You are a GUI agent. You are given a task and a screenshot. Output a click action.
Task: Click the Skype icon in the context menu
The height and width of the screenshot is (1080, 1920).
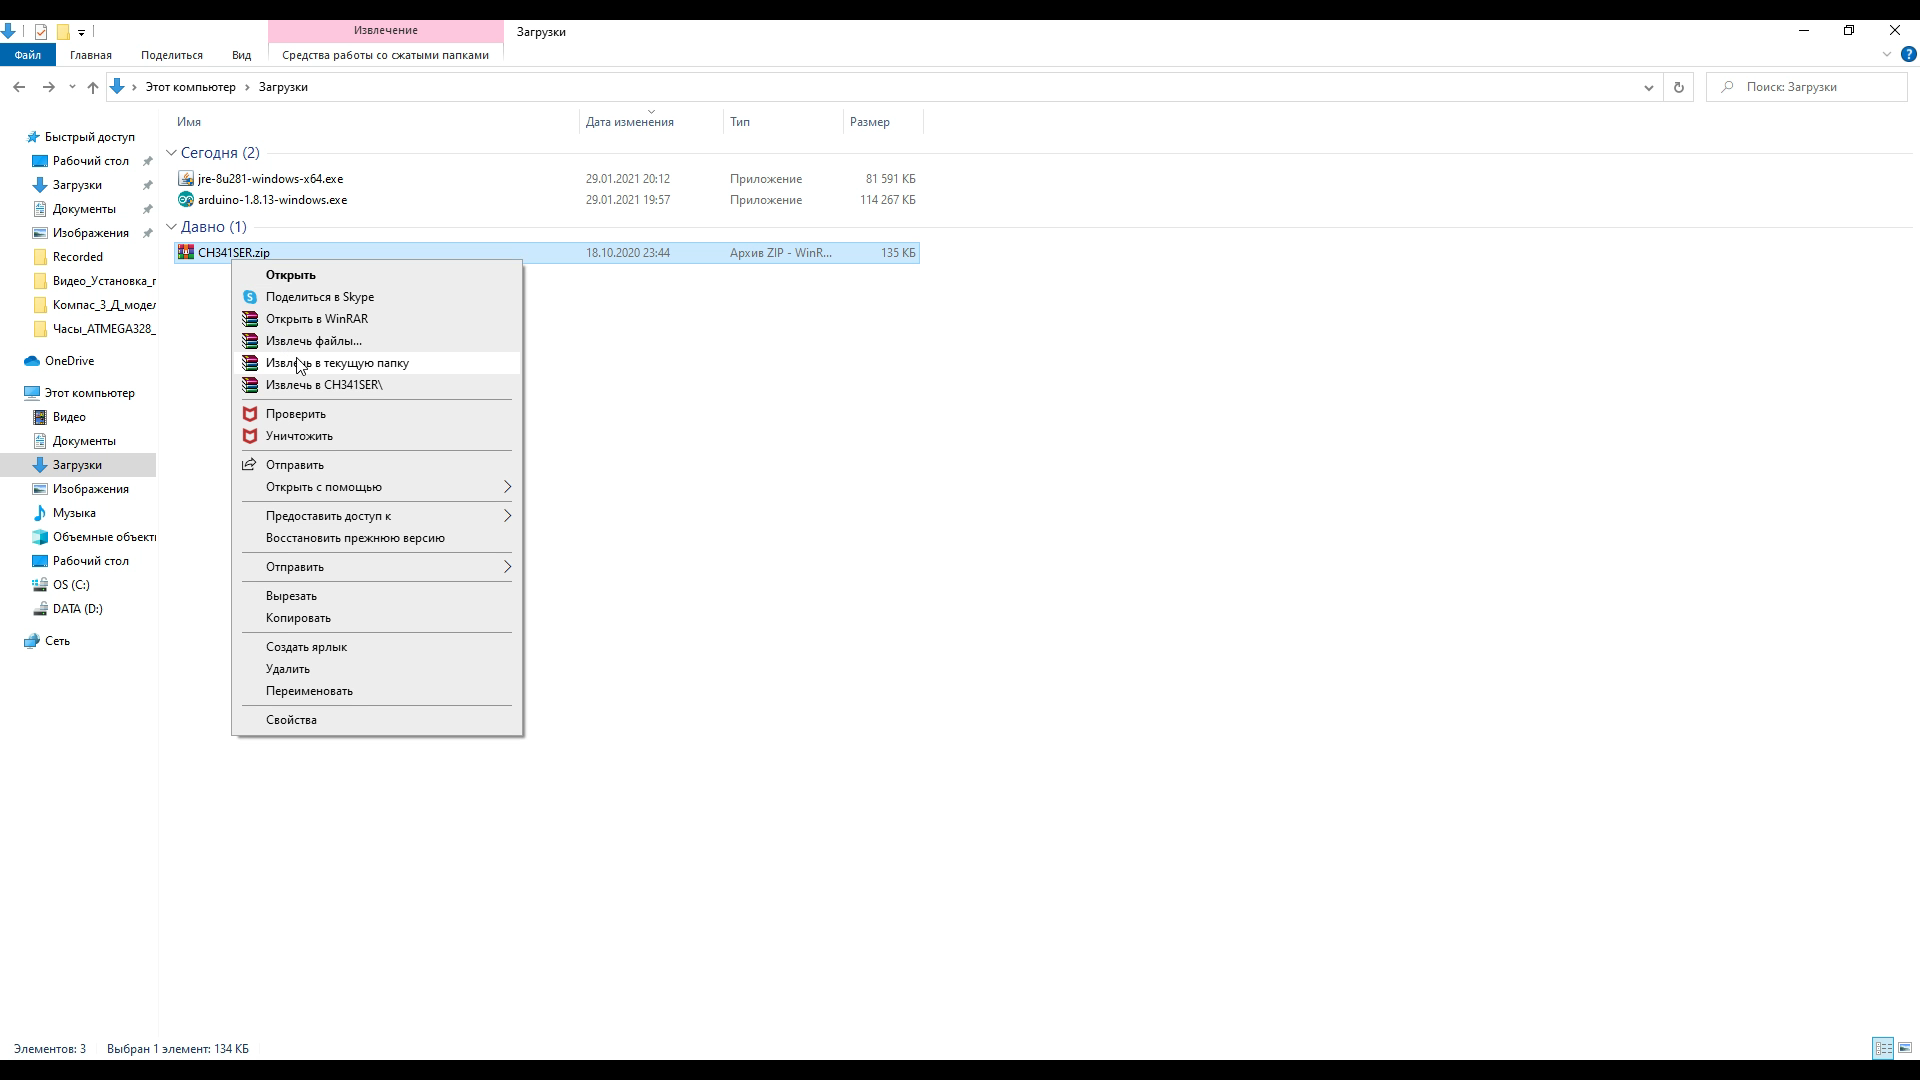pos(250,297)
